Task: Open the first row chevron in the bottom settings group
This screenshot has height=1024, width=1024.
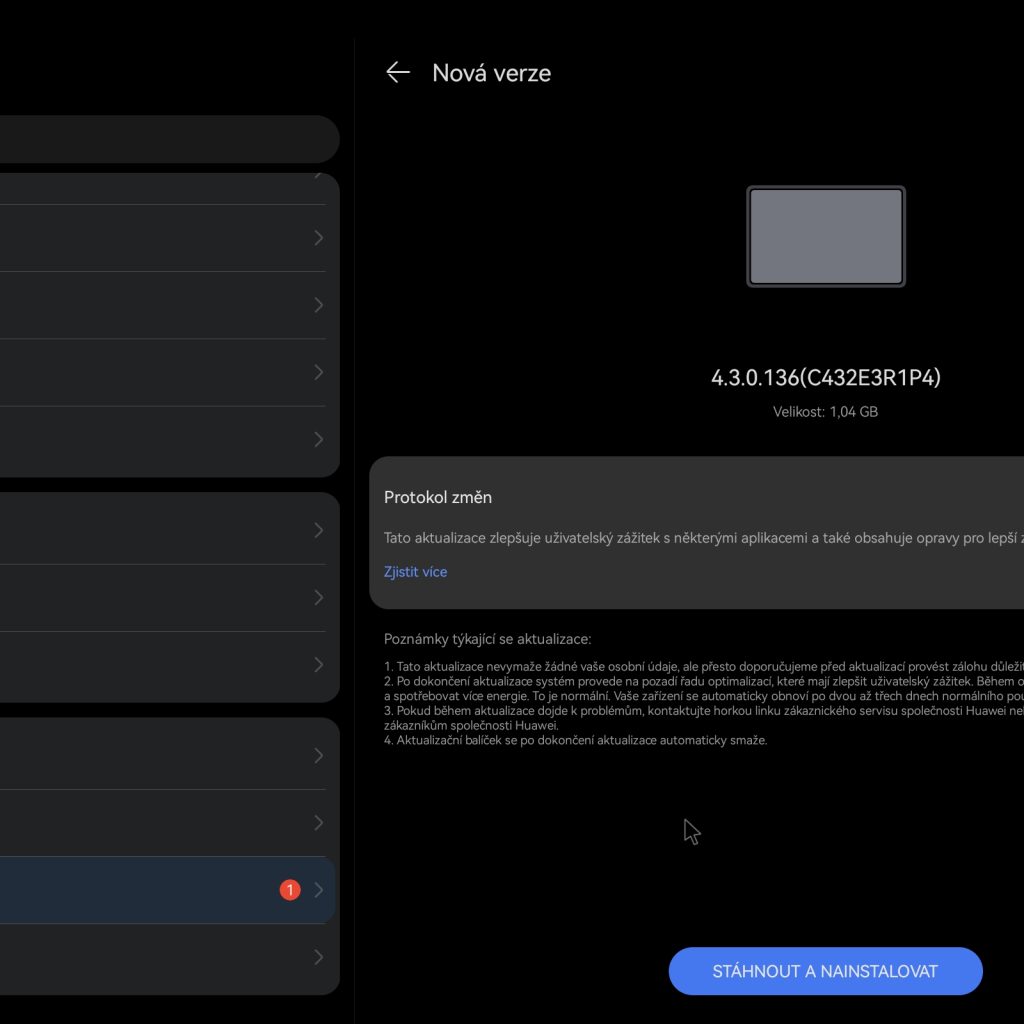Action: [319, 755]
